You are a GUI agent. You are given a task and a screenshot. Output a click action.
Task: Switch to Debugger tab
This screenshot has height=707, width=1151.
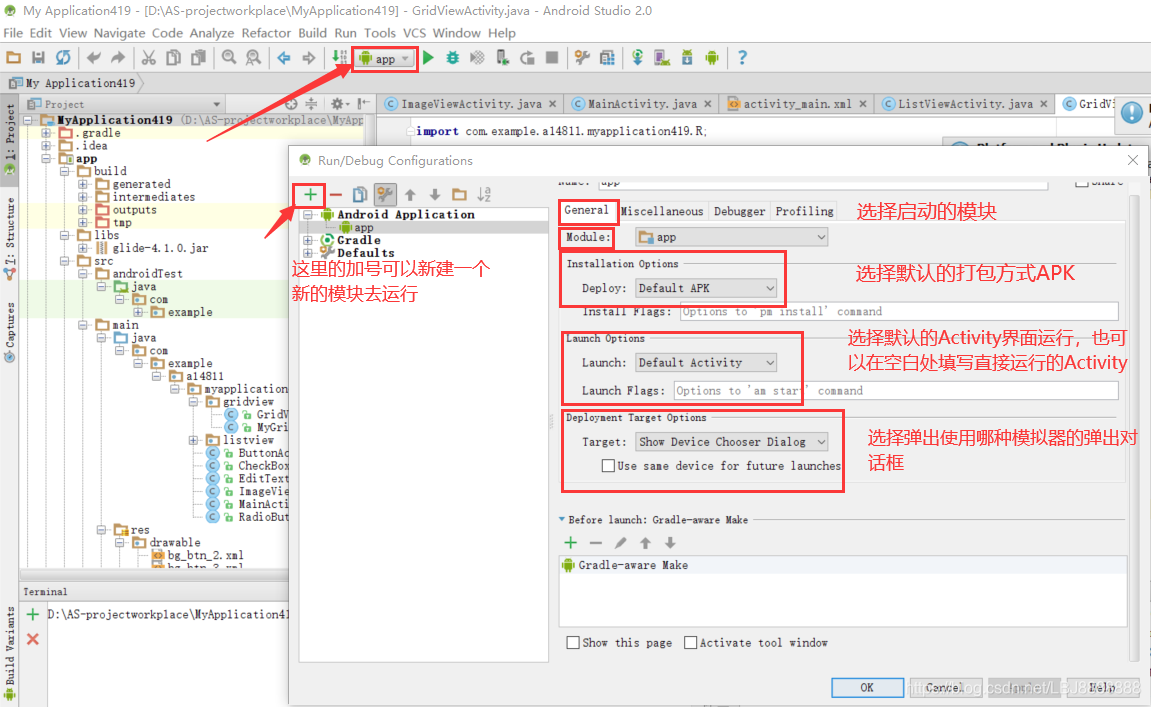tap(739, 211)
